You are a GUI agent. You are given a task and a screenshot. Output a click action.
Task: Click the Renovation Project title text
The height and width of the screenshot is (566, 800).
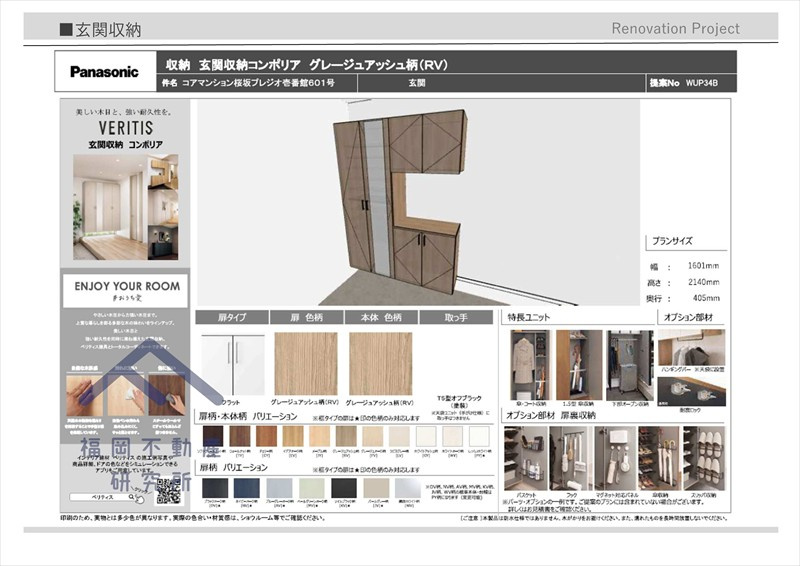pyautogui.click(x=676, y=29)
